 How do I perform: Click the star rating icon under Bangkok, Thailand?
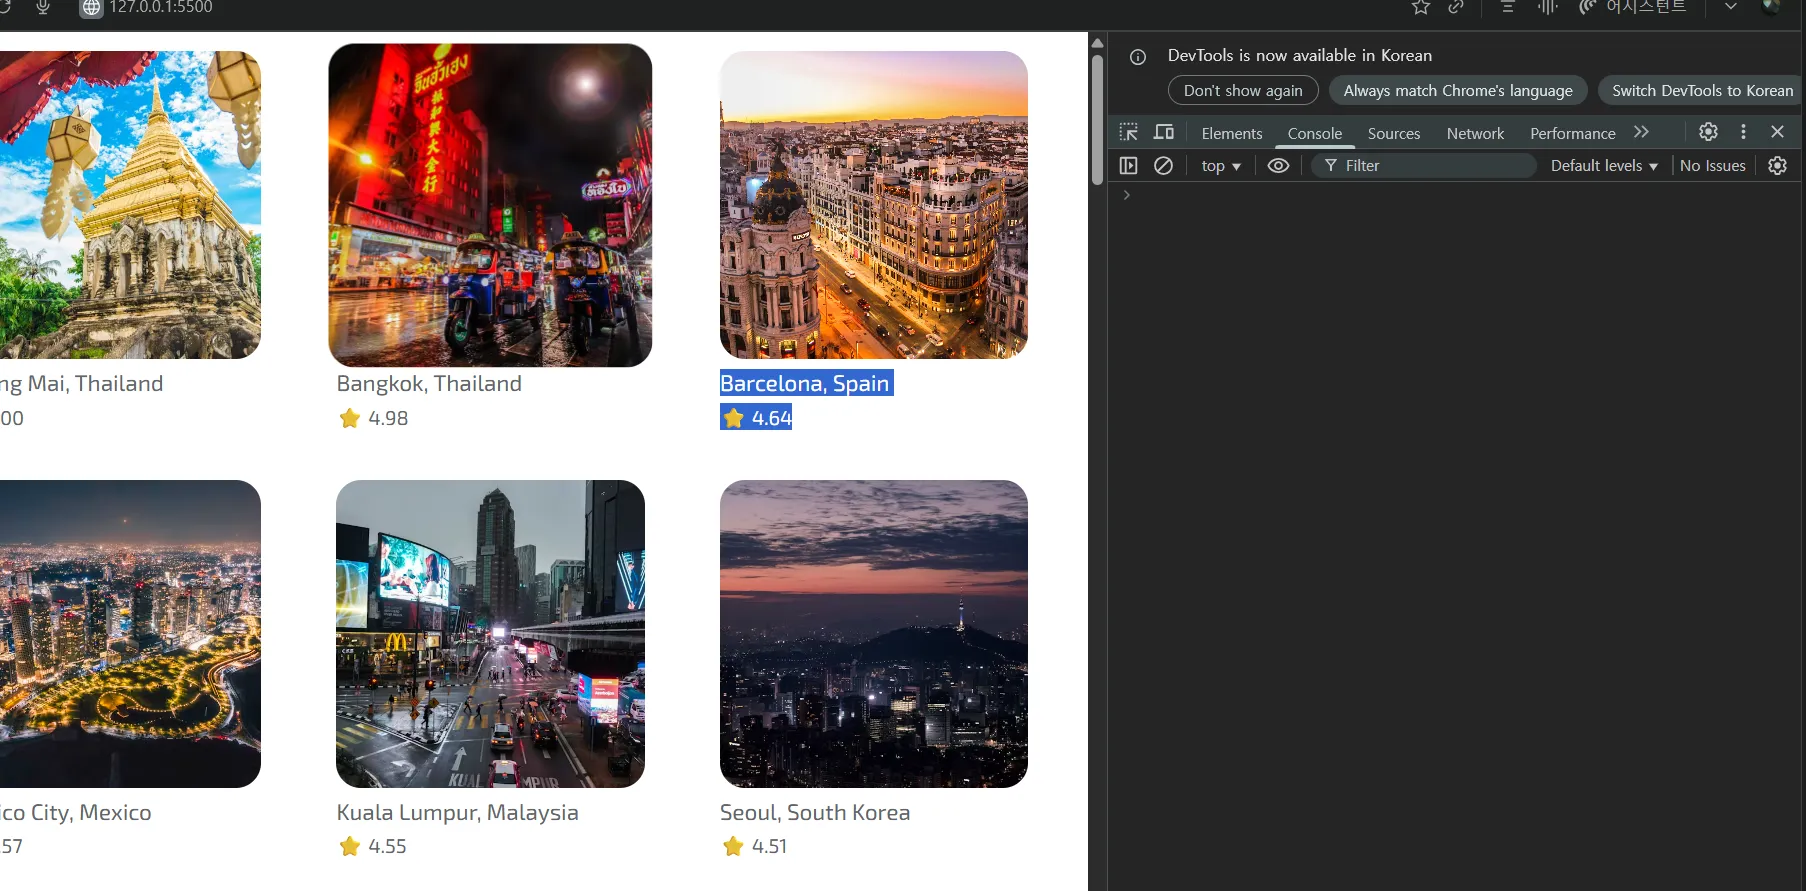click(x=349, y=418)
